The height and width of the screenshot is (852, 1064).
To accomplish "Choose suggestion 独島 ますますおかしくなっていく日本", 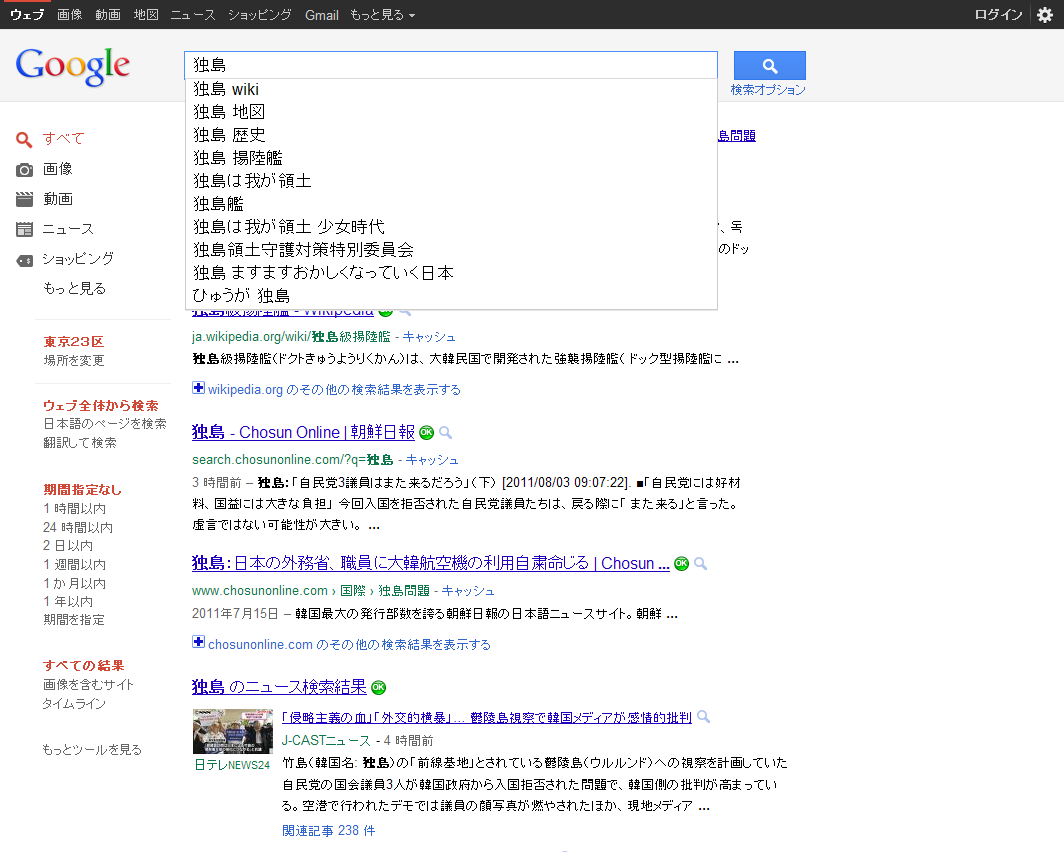I will click(x=451, y=273).
